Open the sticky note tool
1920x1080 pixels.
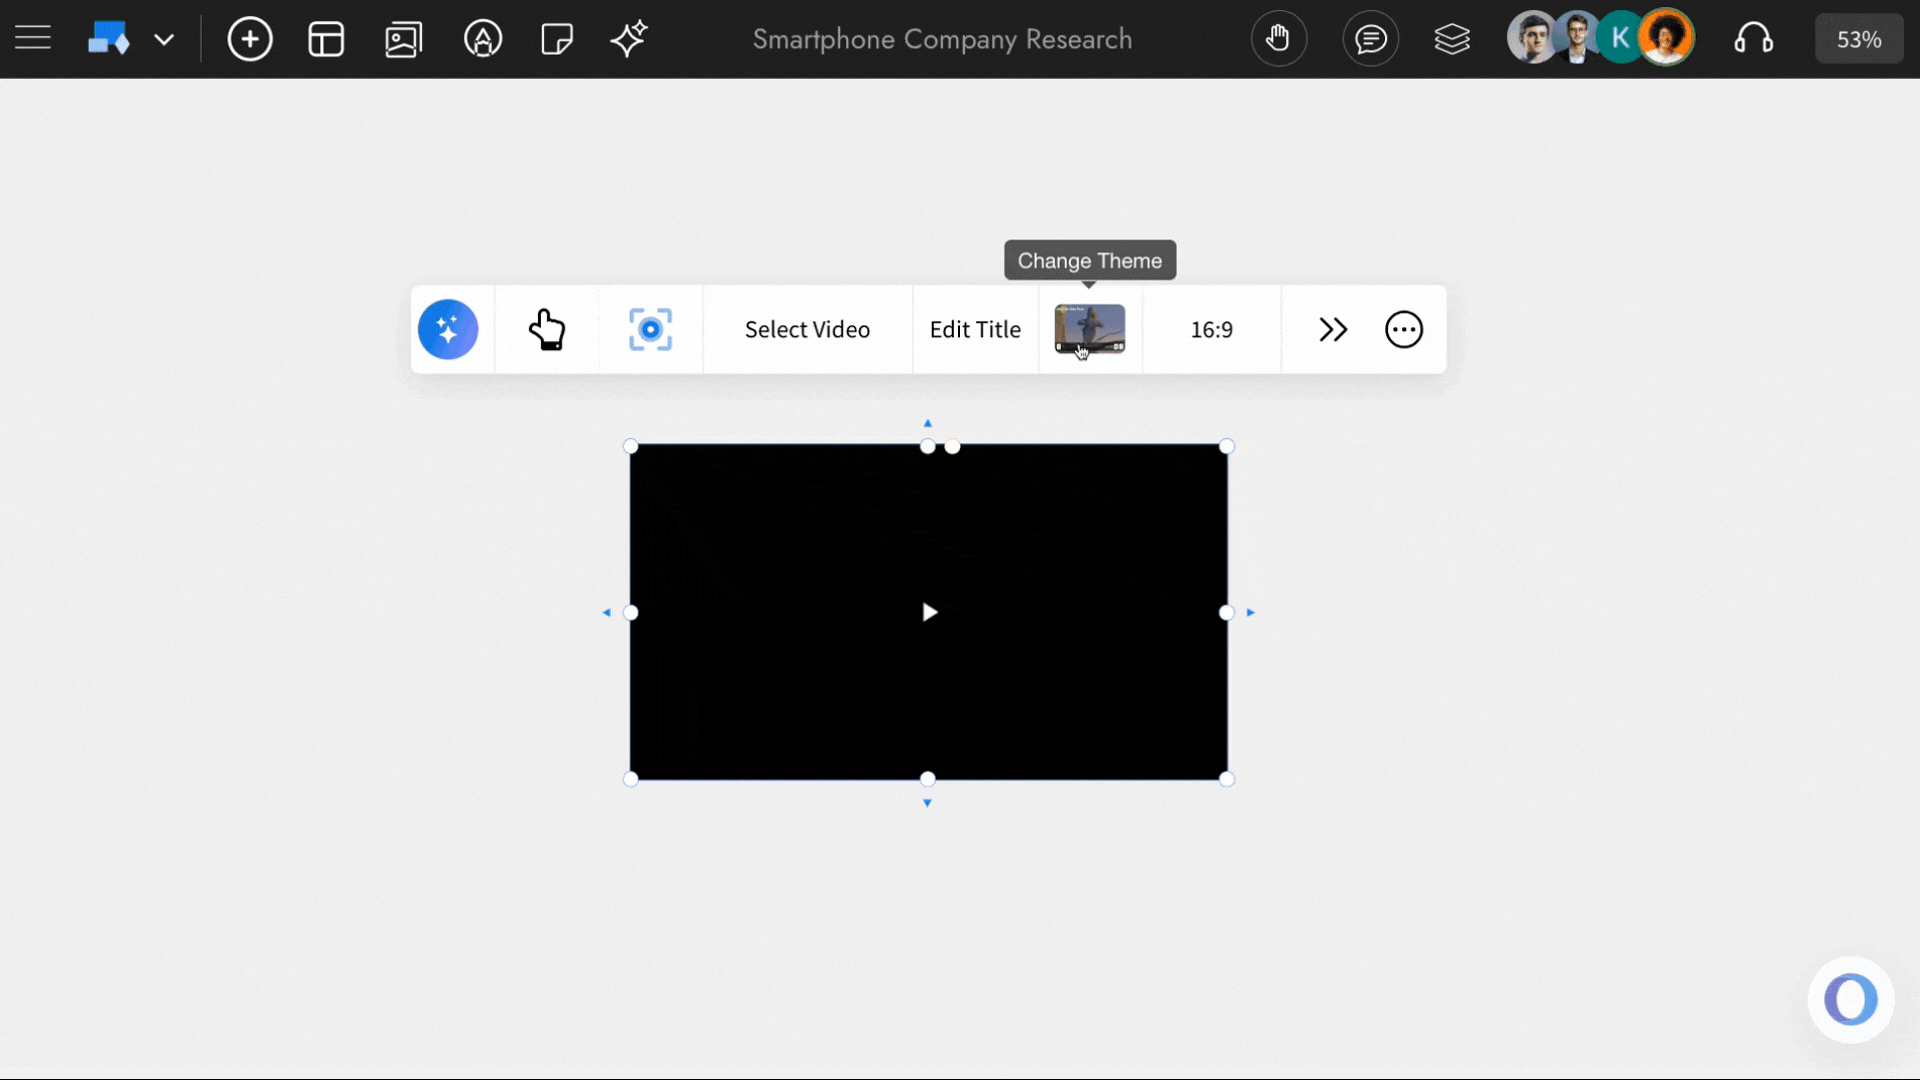pos(556,39)
